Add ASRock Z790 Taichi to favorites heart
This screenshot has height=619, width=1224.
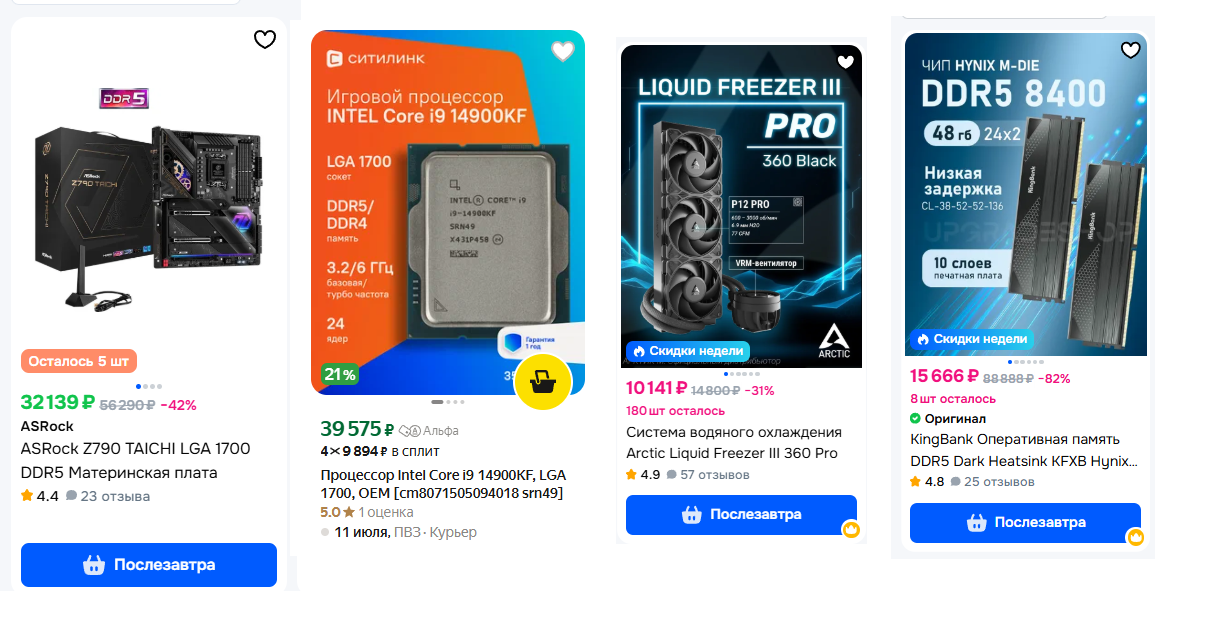(264, 40)
